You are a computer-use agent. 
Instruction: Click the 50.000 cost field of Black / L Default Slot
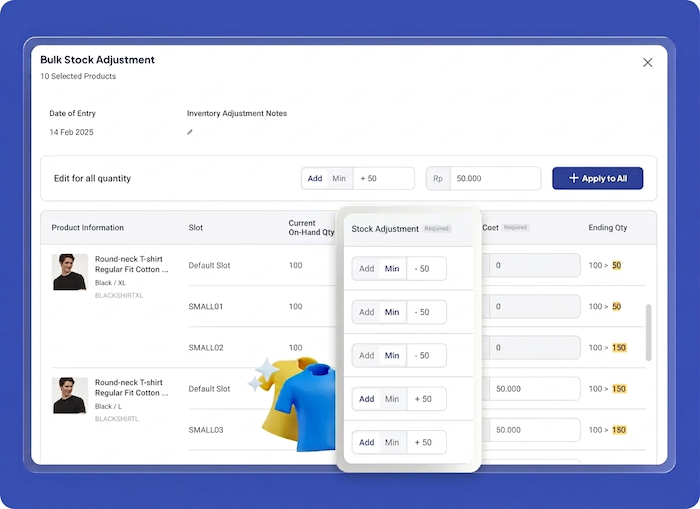tap(534, 388)
